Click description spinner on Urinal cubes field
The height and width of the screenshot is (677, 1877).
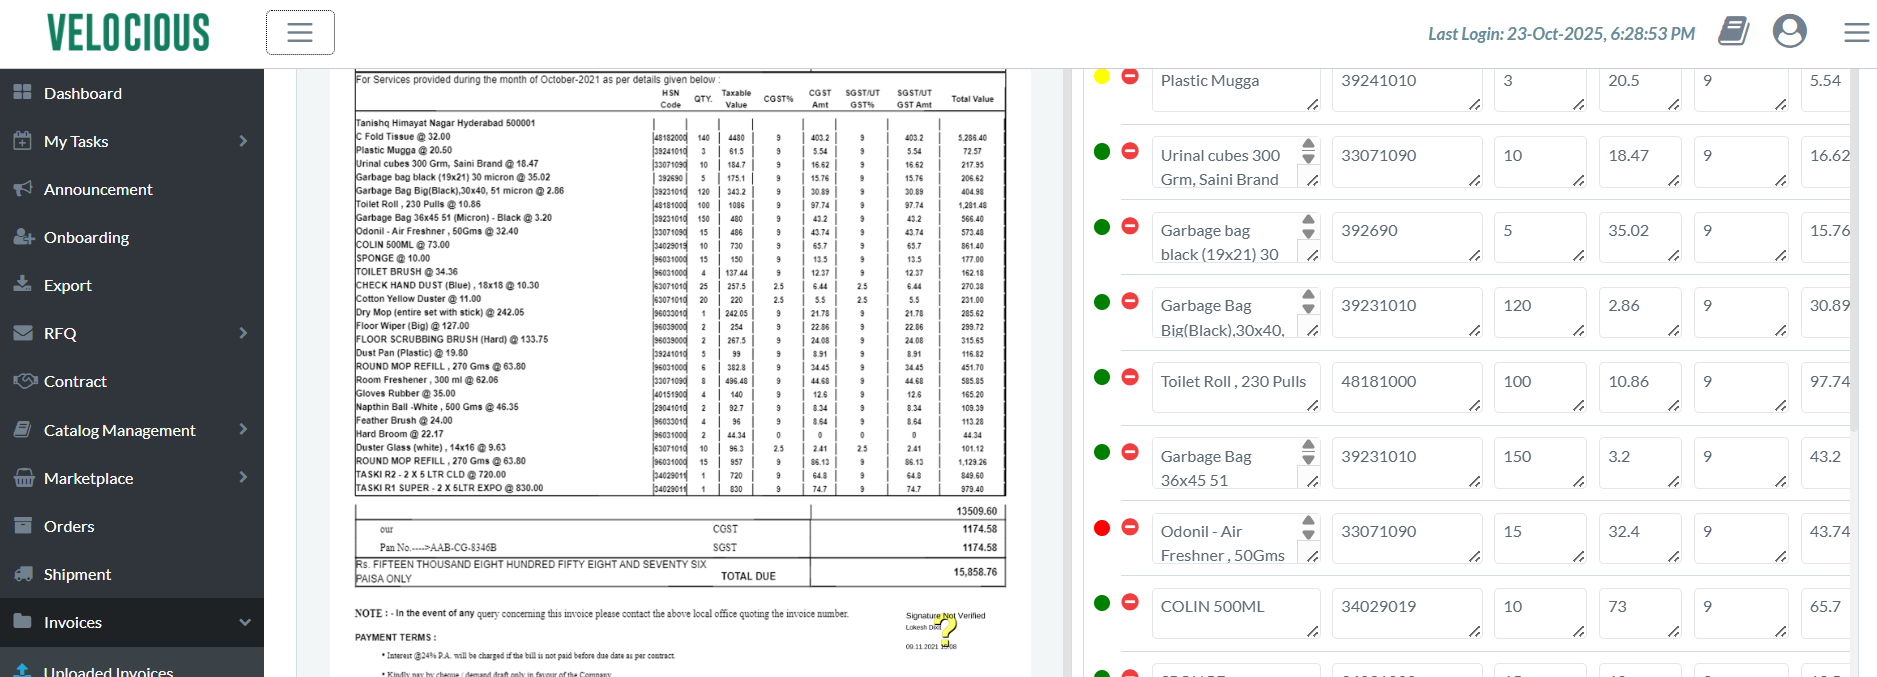tap(1308, 151)
